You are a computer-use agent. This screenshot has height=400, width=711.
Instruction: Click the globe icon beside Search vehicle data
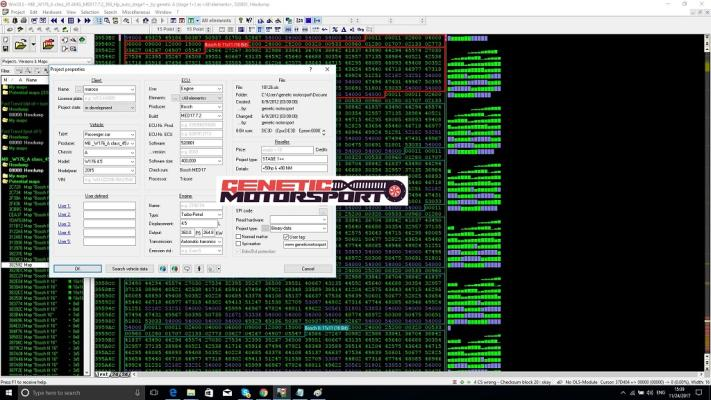pyautogui.click(x=160, y=268)
